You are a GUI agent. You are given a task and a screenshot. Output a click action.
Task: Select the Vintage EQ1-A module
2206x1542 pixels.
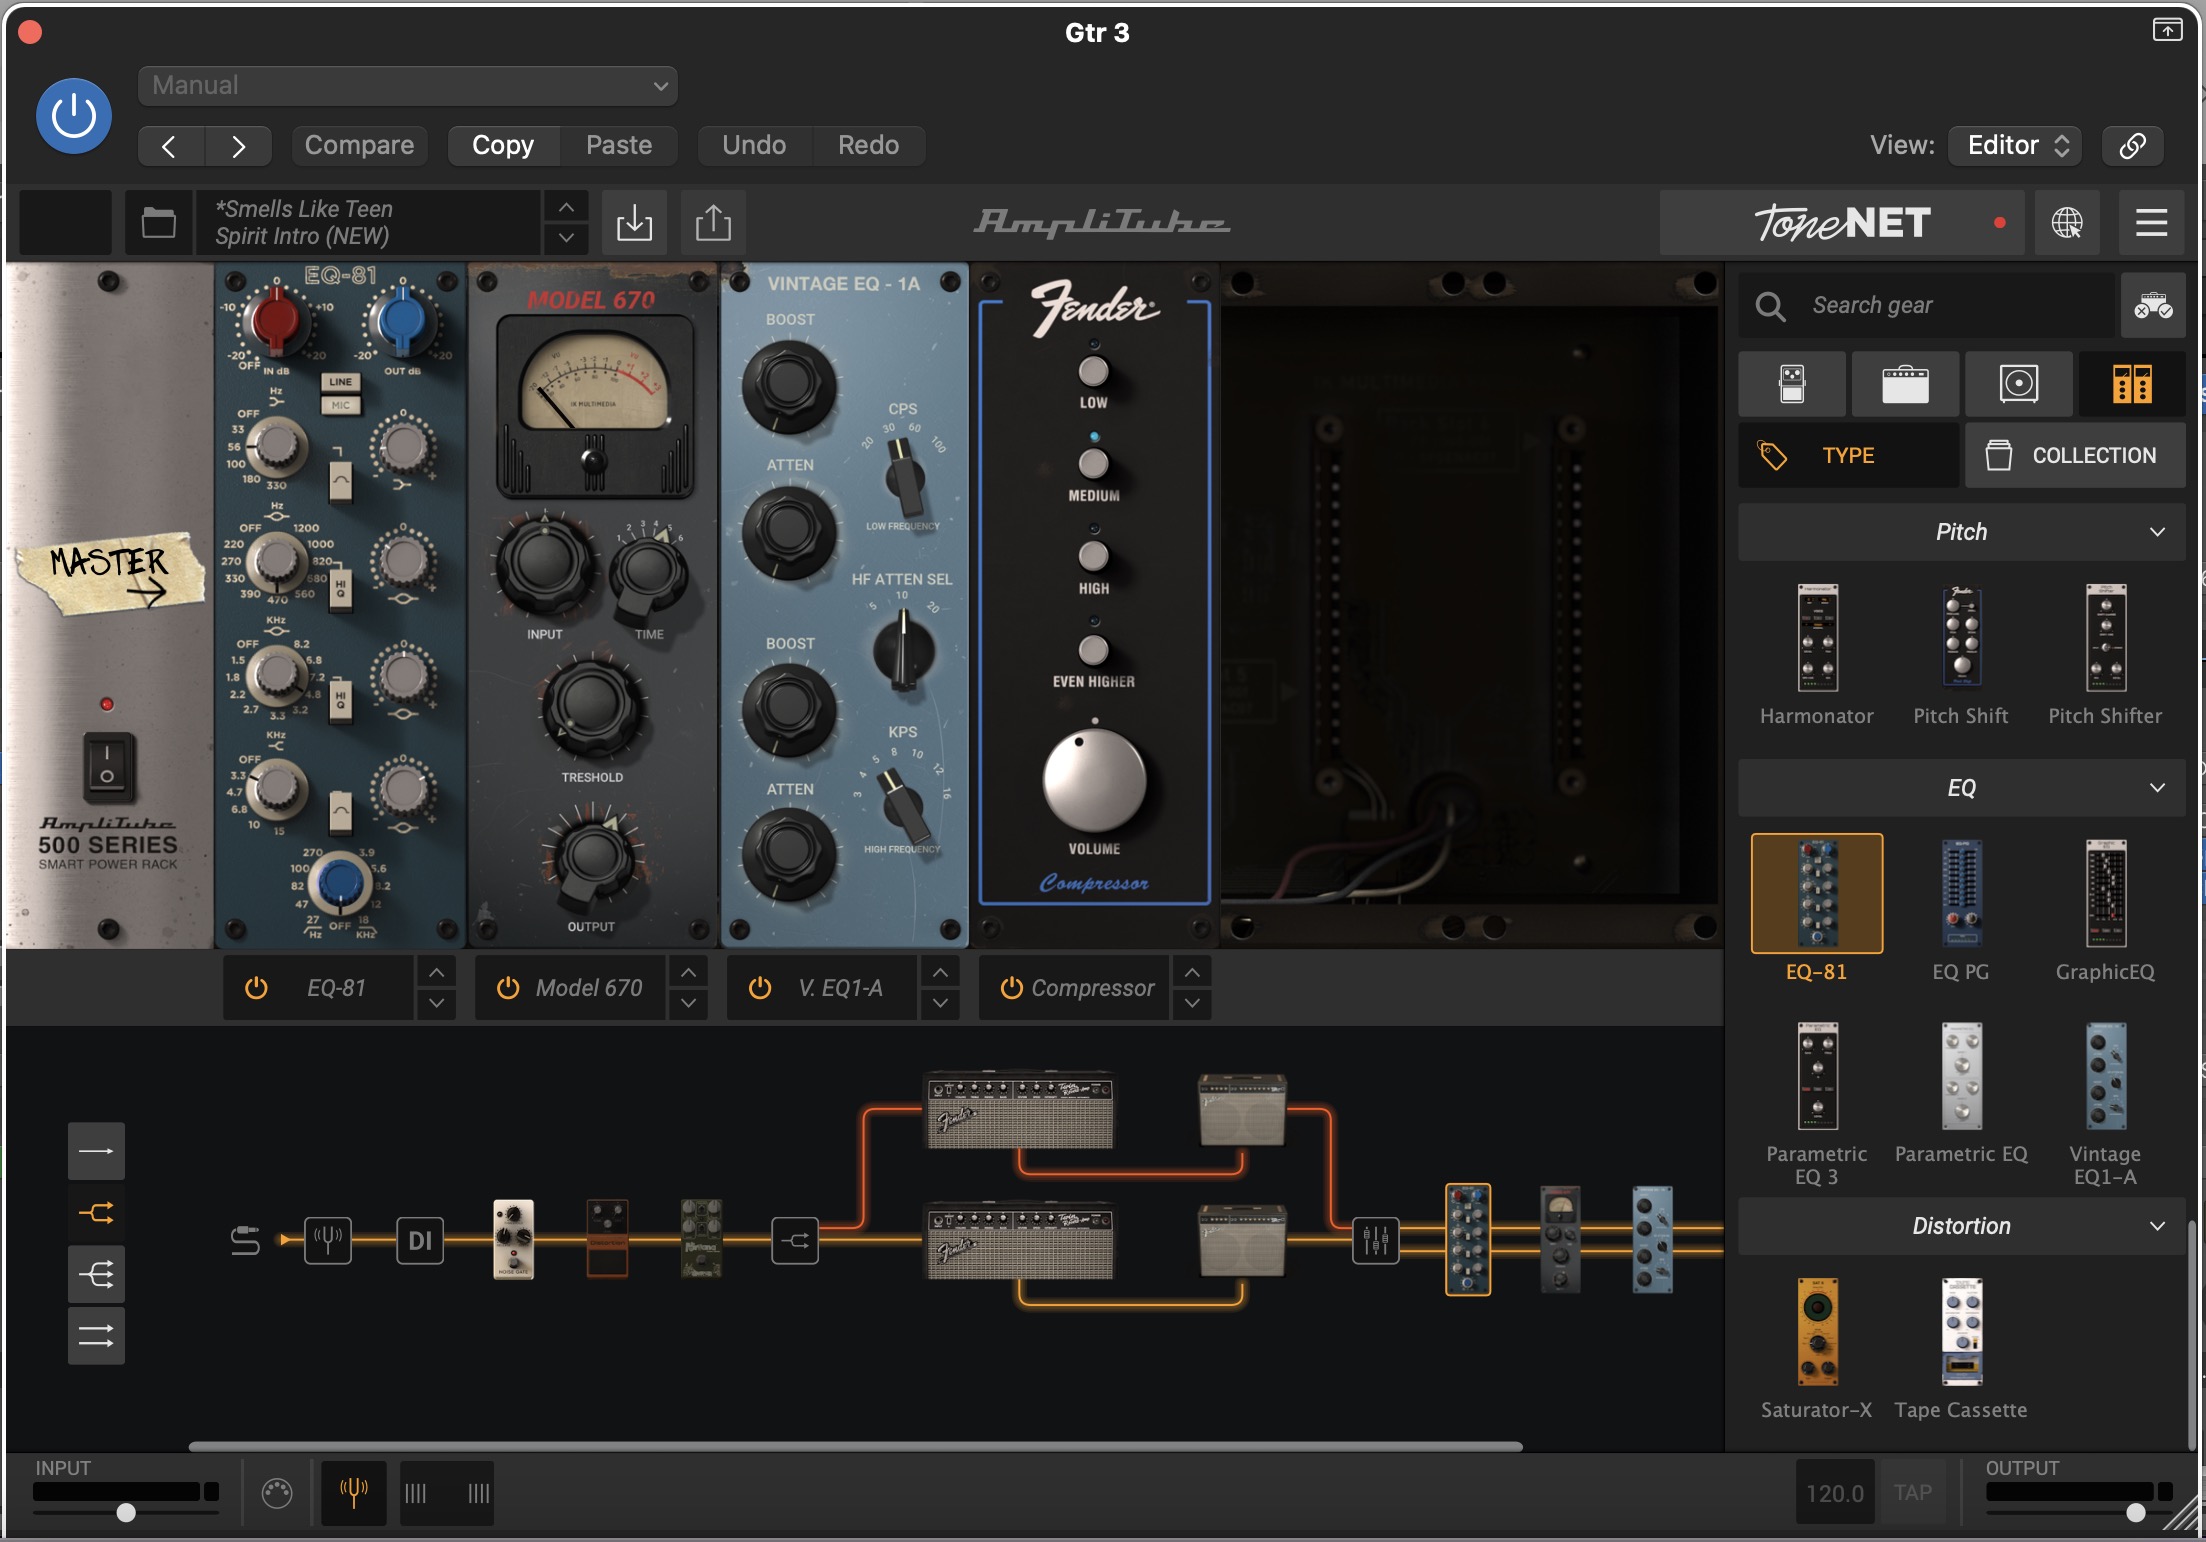click(2105, 1102)
